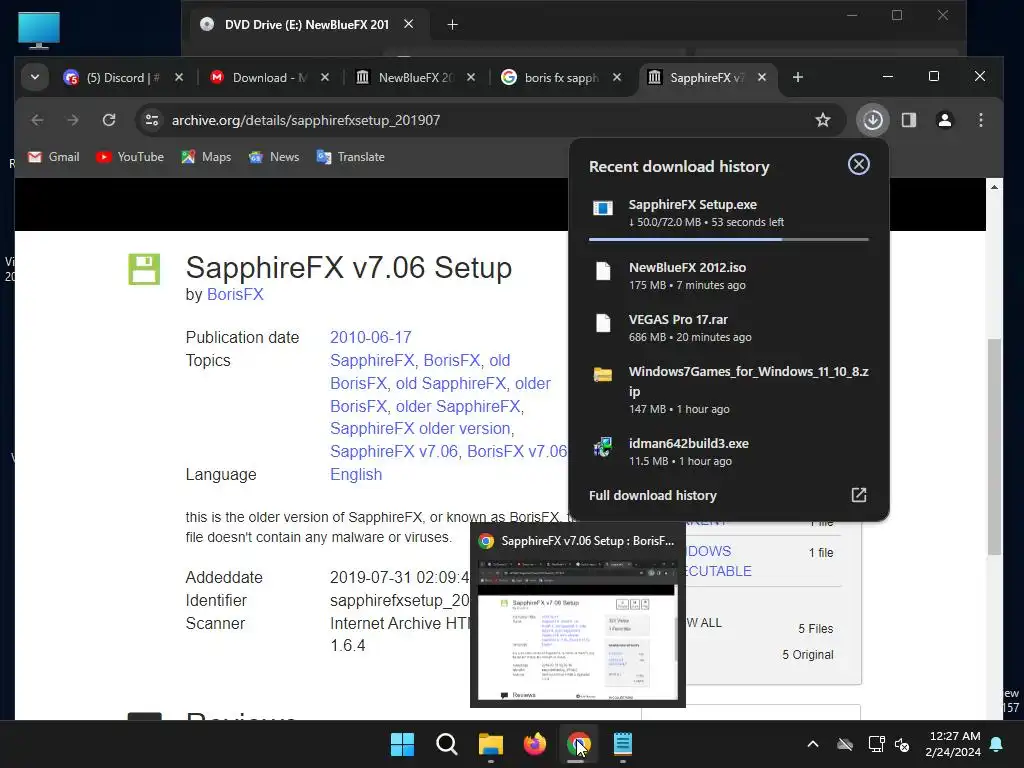Open Notepad app in taskbar

622,744
